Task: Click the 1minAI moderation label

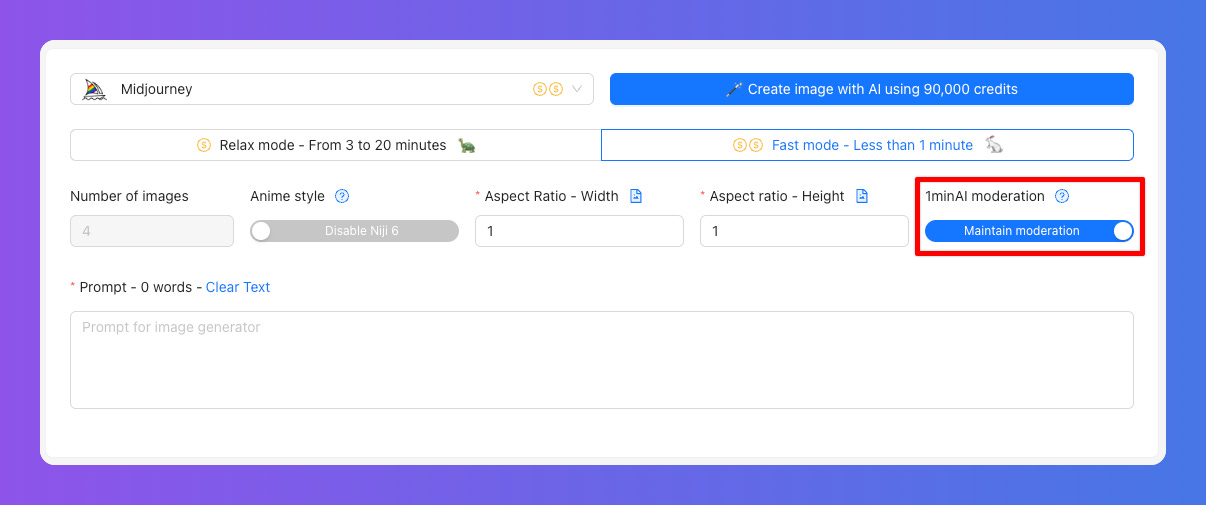Action: pyautogui.click(x=985, y=196)
